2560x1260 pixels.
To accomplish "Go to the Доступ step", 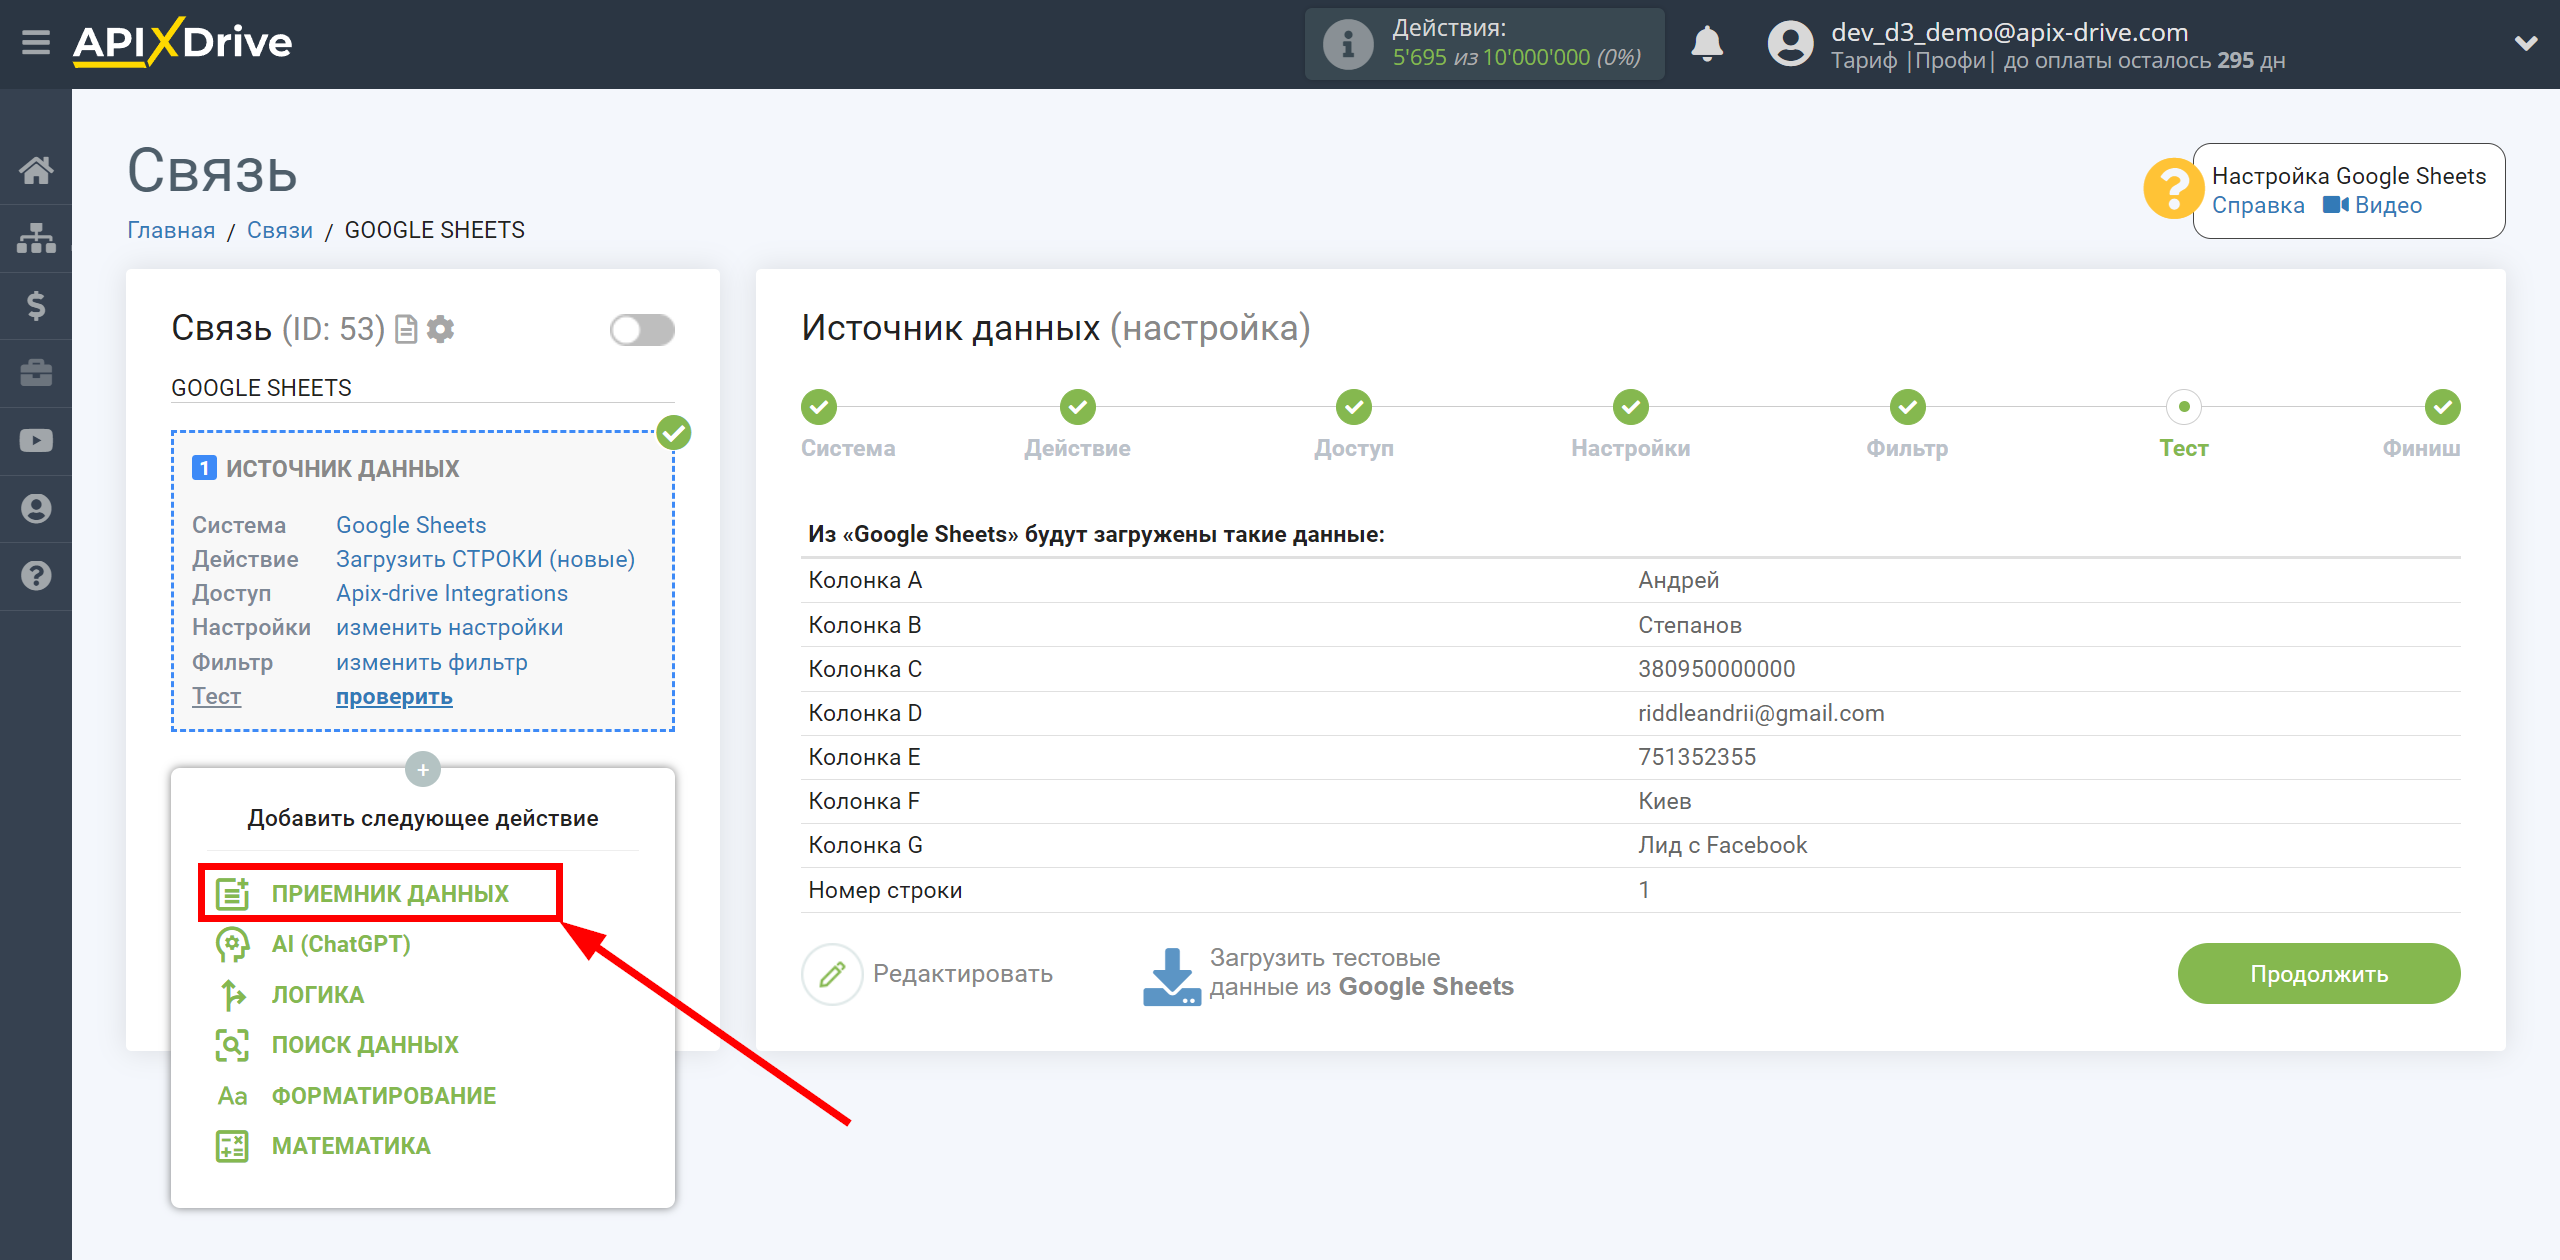I will coord(1354,407).
